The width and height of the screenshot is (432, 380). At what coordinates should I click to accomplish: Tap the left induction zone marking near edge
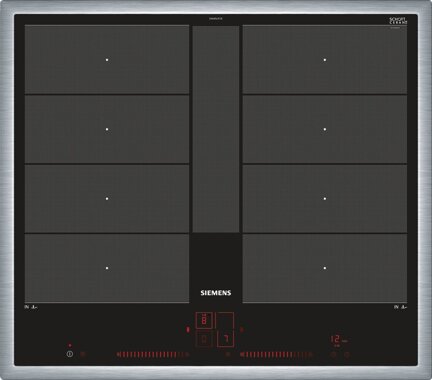pos(31,307)
